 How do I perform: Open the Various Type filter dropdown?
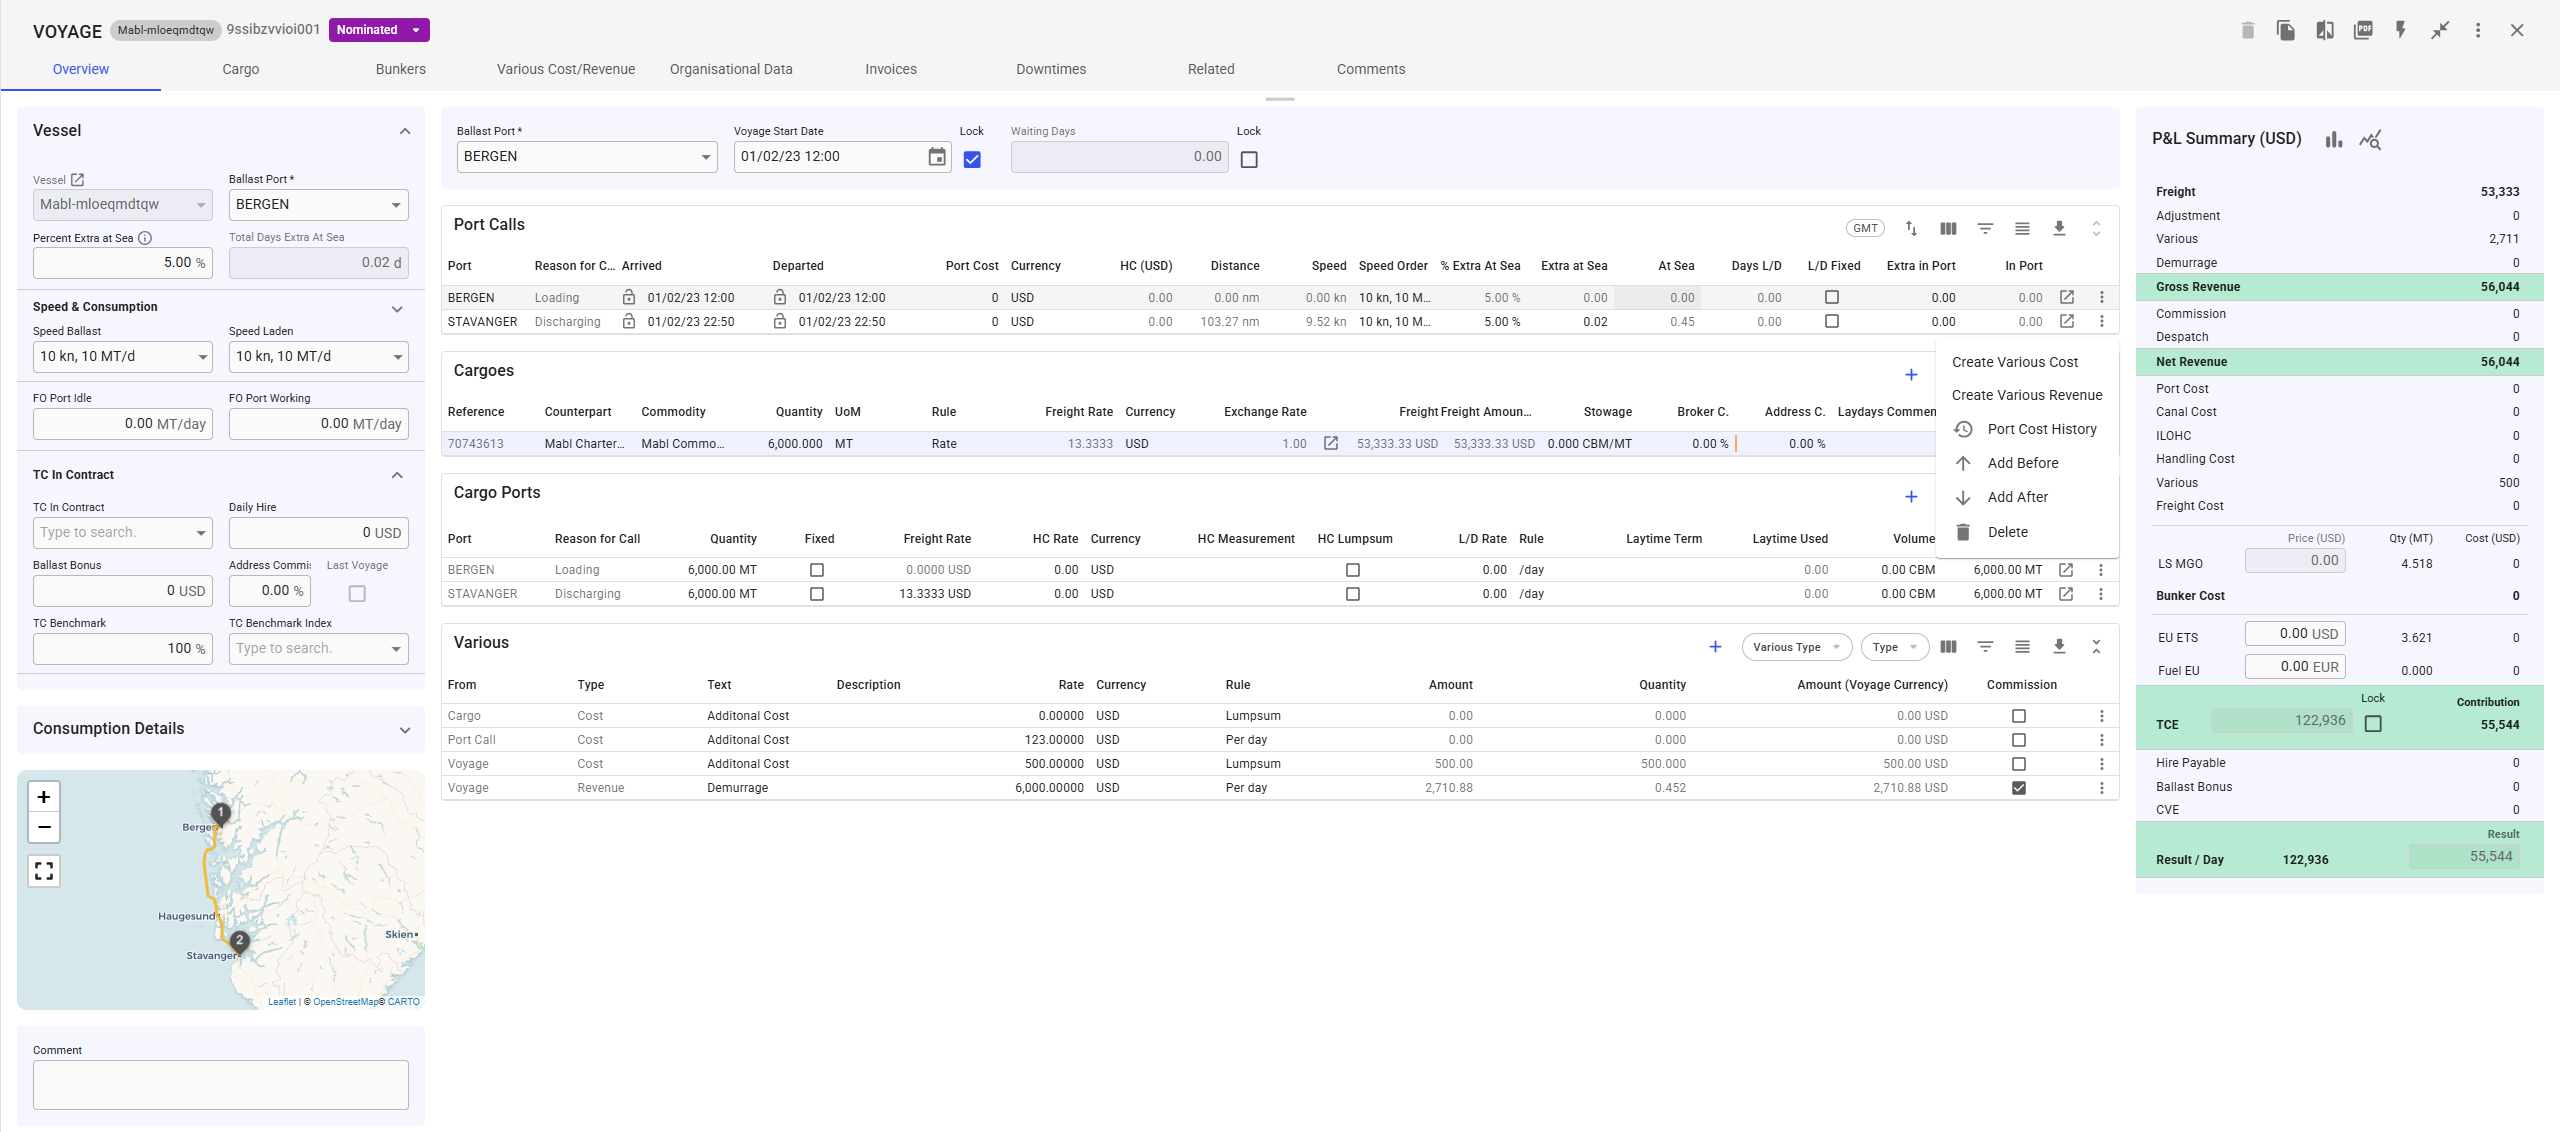1796,647
